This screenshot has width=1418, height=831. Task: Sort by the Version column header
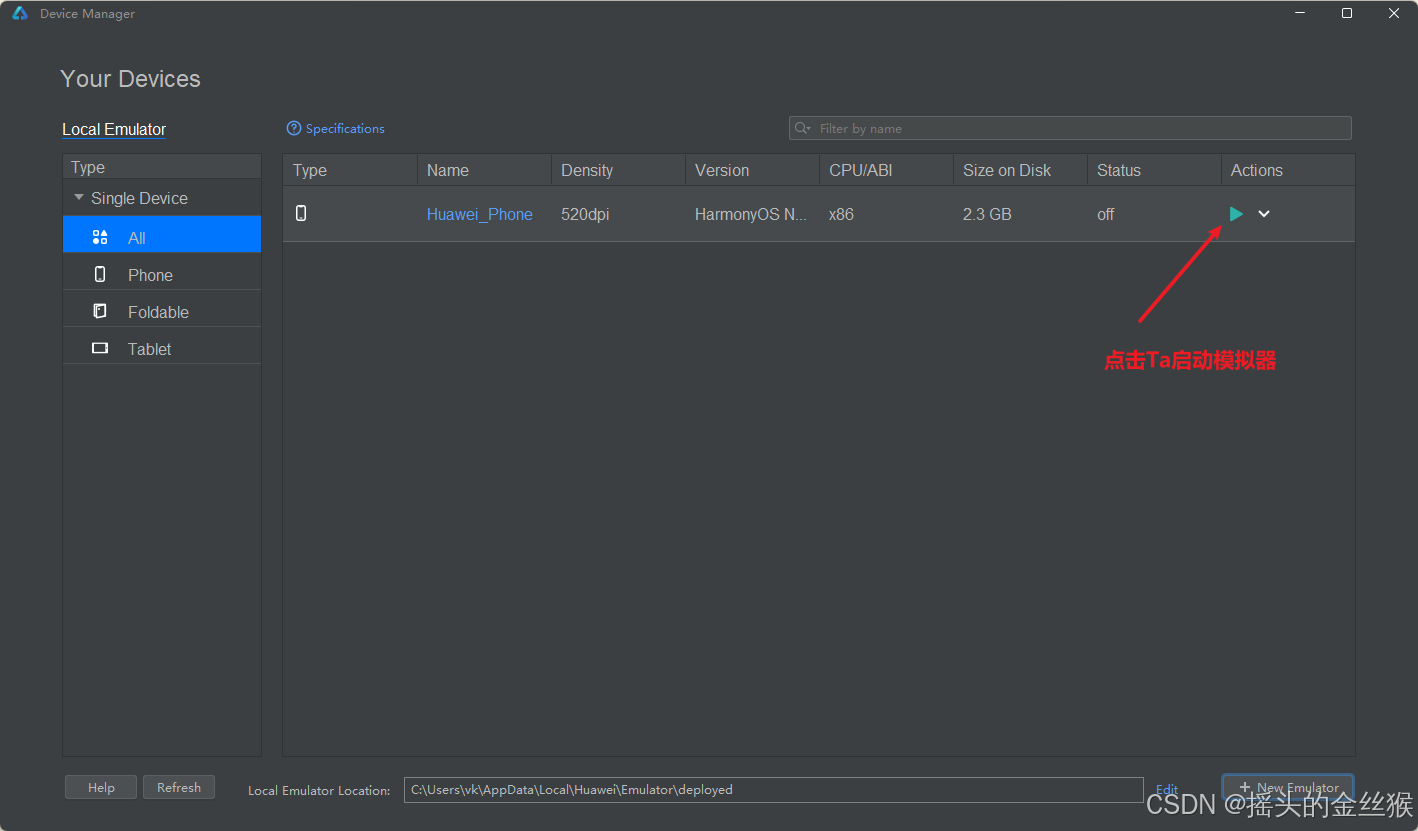752,170
